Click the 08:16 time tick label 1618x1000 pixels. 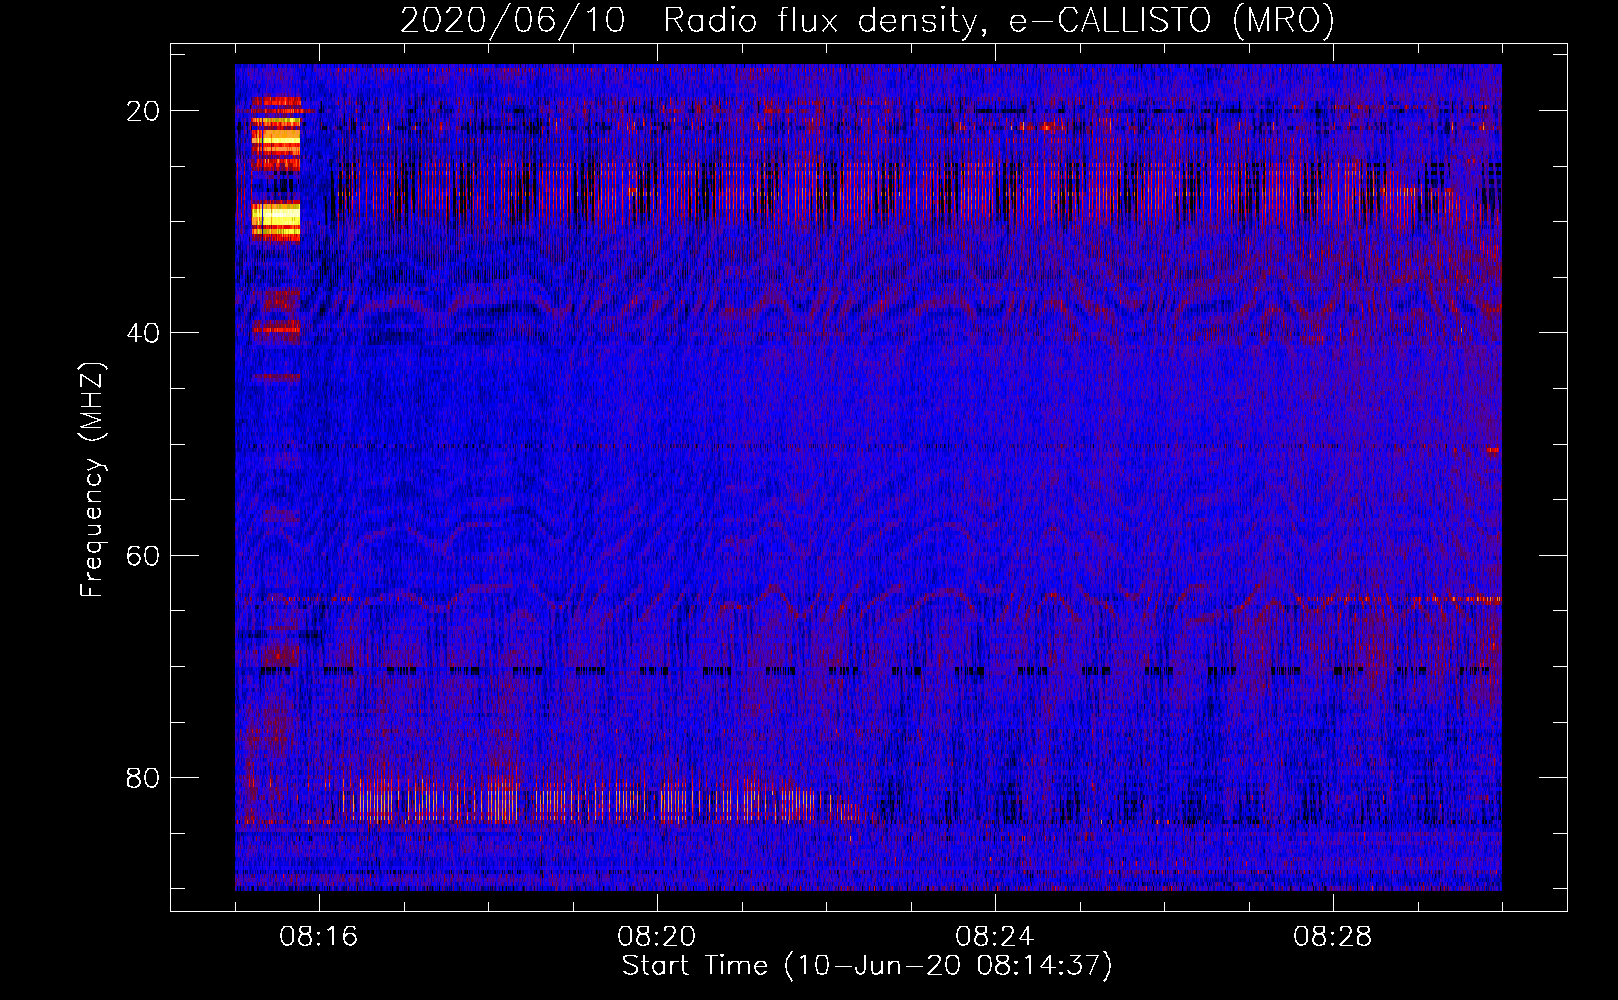[x=319, y=937]
